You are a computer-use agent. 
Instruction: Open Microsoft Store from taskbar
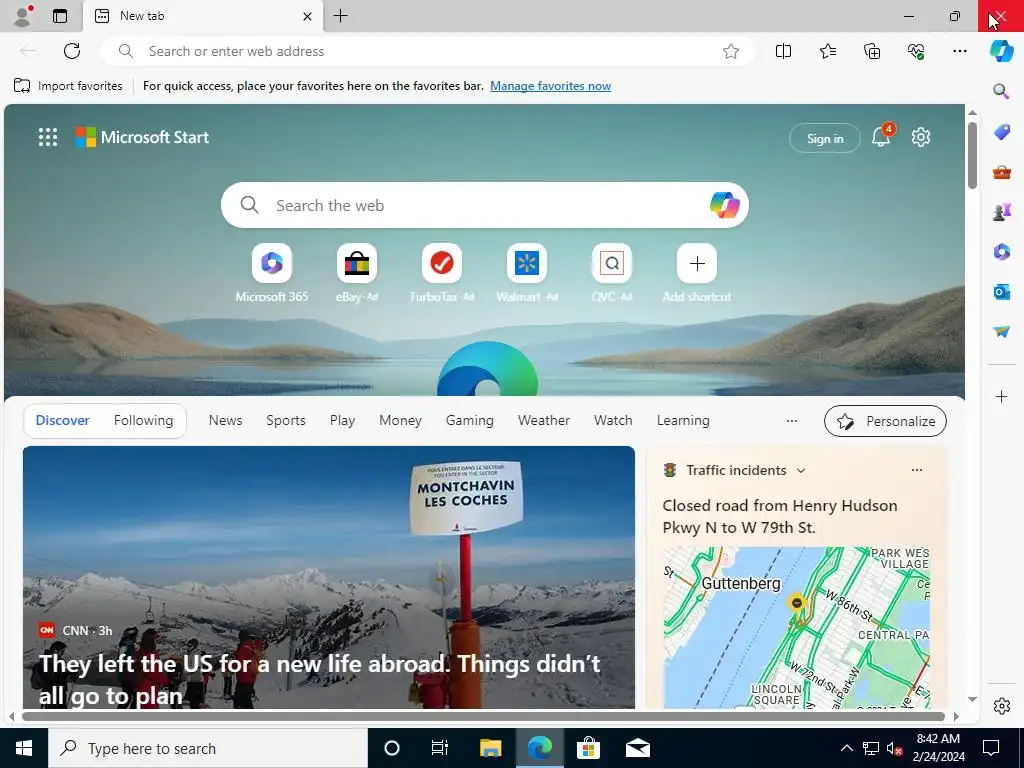click(x=588, y=748)
